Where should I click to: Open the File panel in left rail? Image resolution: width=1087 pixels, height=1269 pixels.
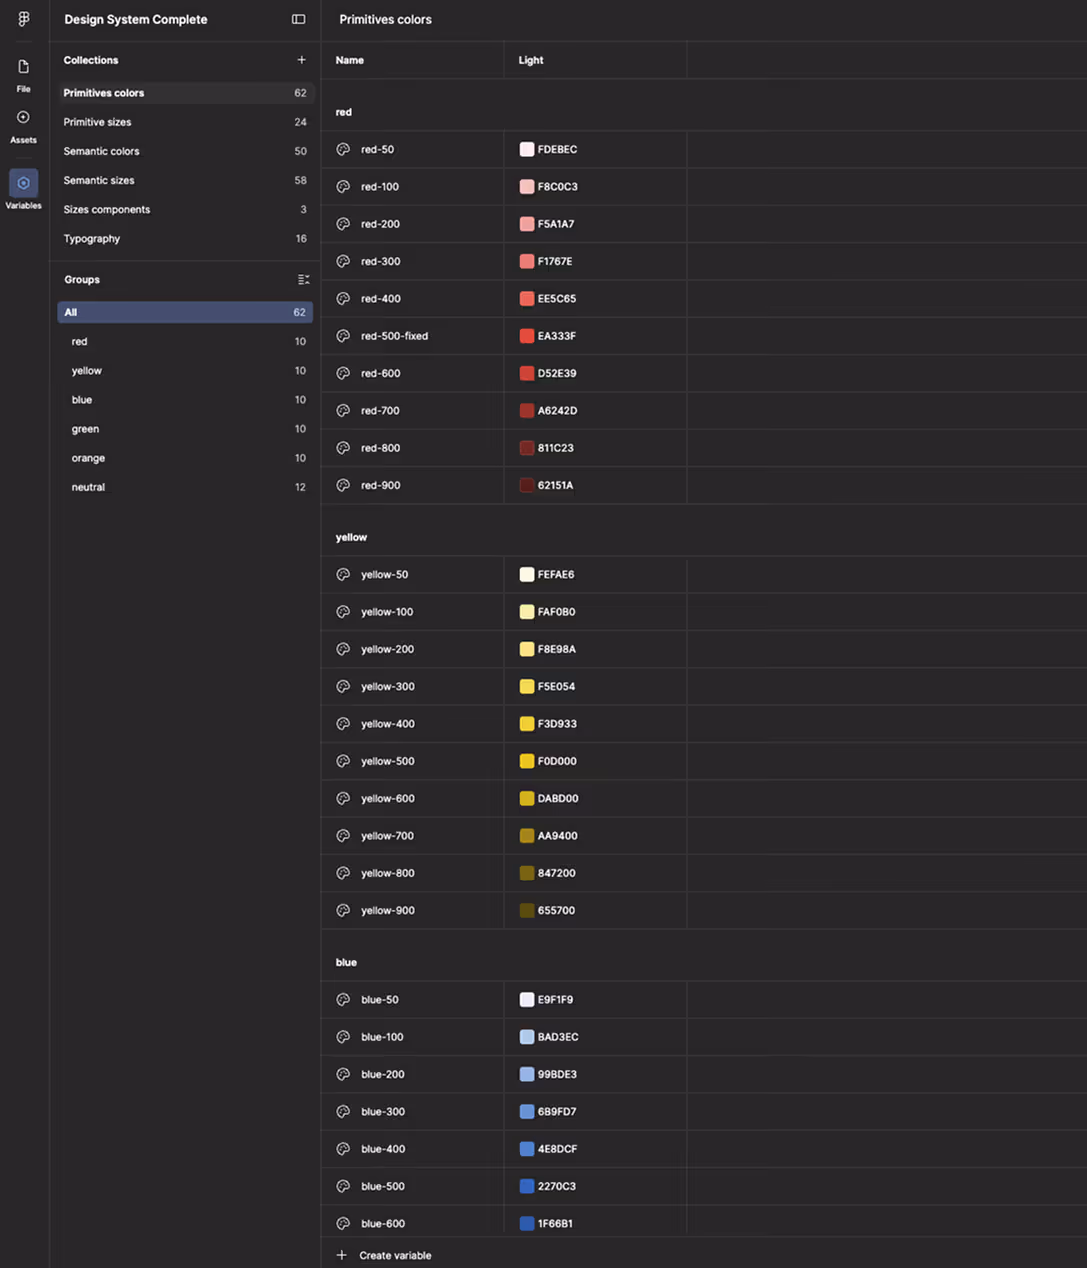(x=24, y=75)
